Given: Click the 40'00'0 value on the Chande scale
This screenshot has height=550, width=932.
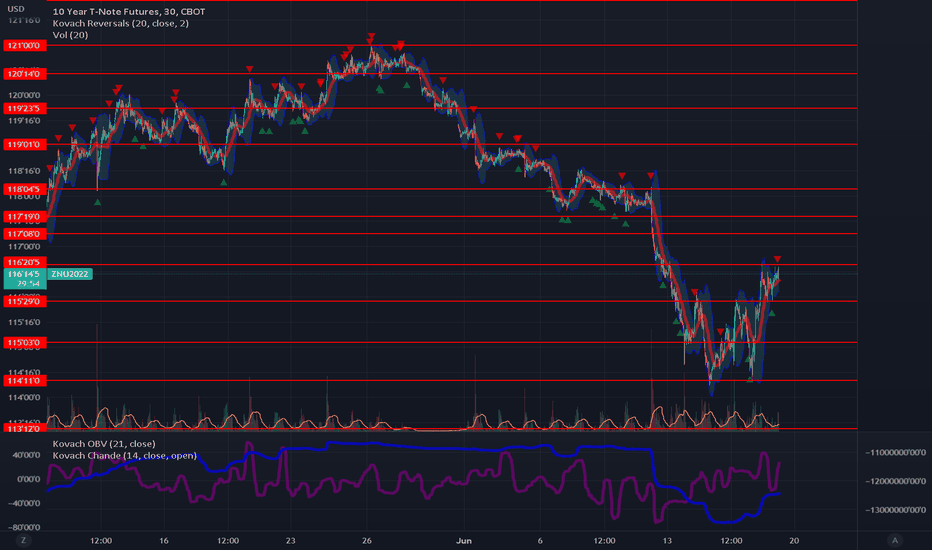Looking at the screenshot, I should pyautogui.click(x=27, y=455).
